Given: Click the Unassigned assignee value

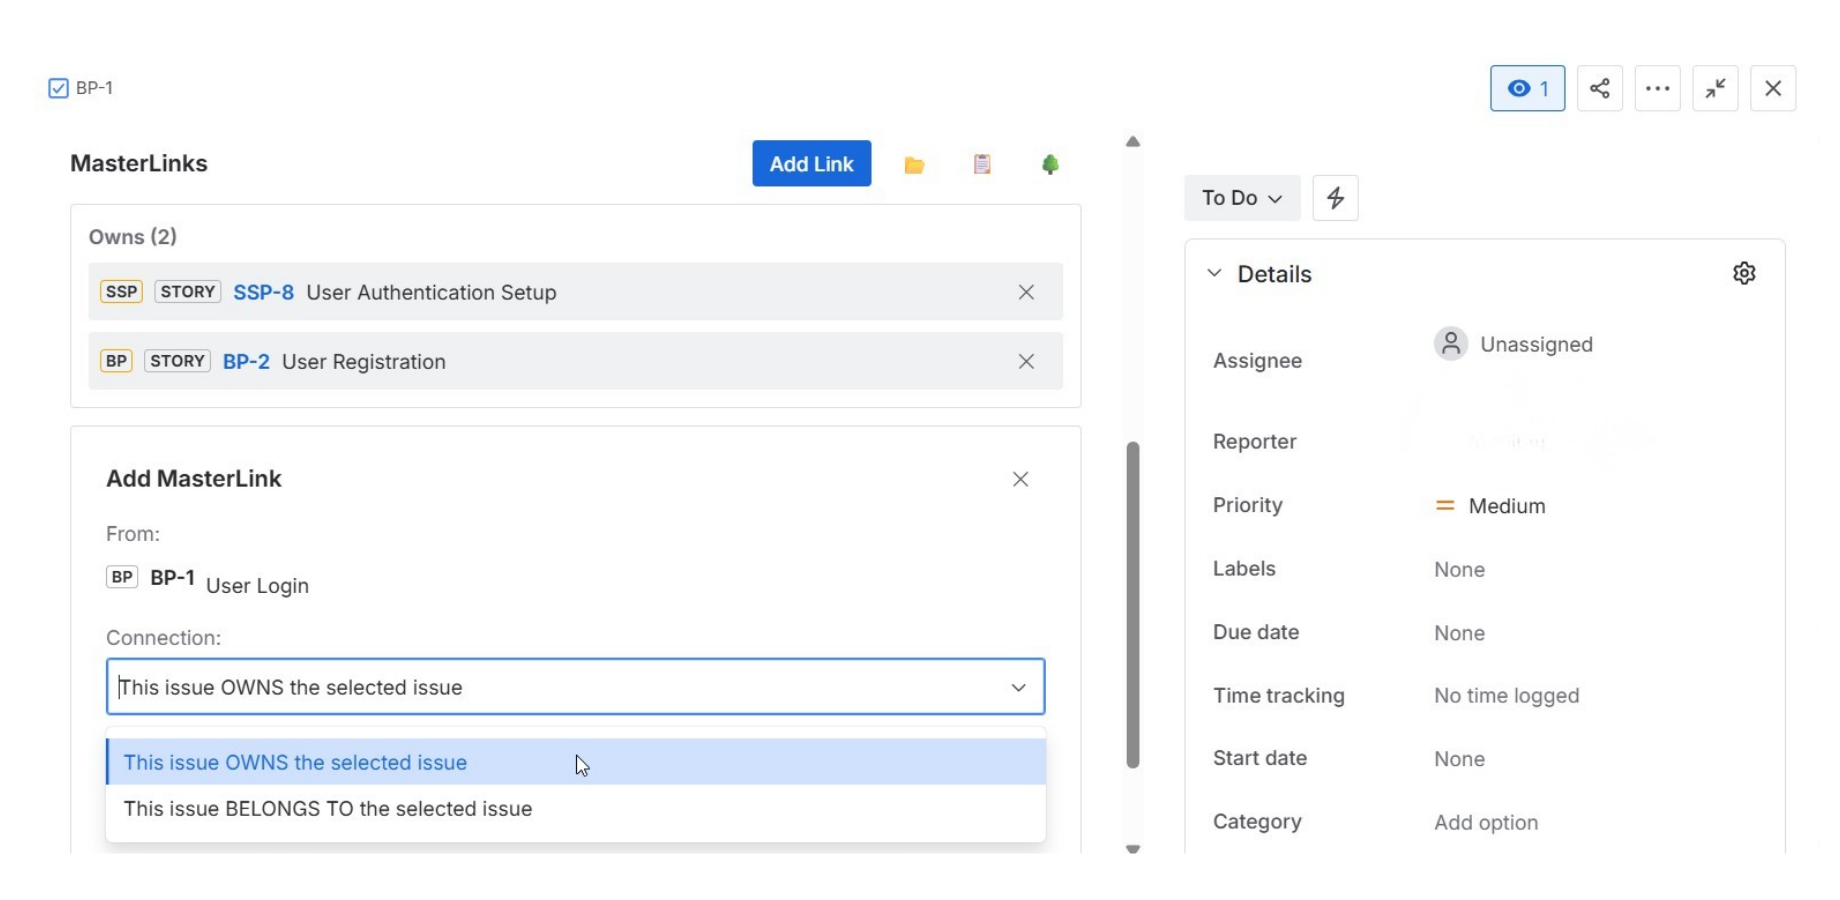Looking at the screenshot, I should (x=1537, y=344).
